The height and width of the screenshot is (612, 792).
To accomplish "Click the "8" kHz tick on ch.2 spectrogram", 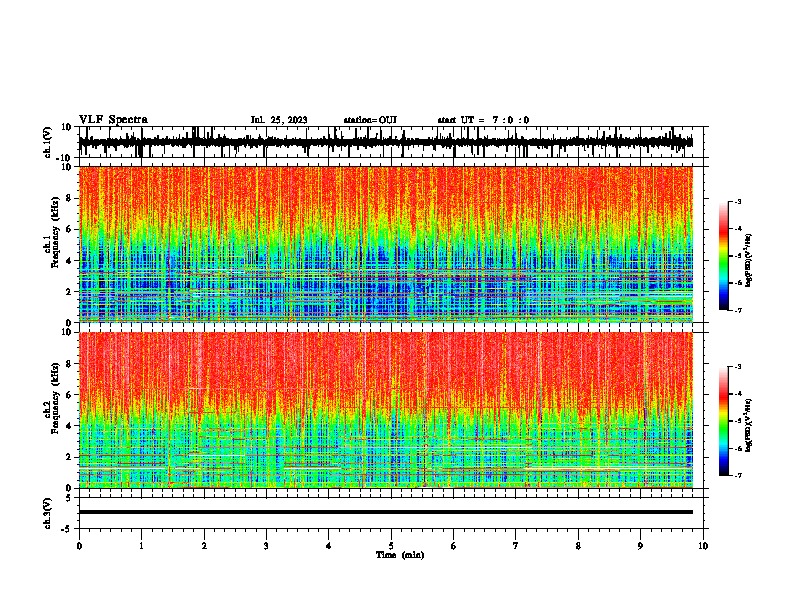I will (70, 364).
